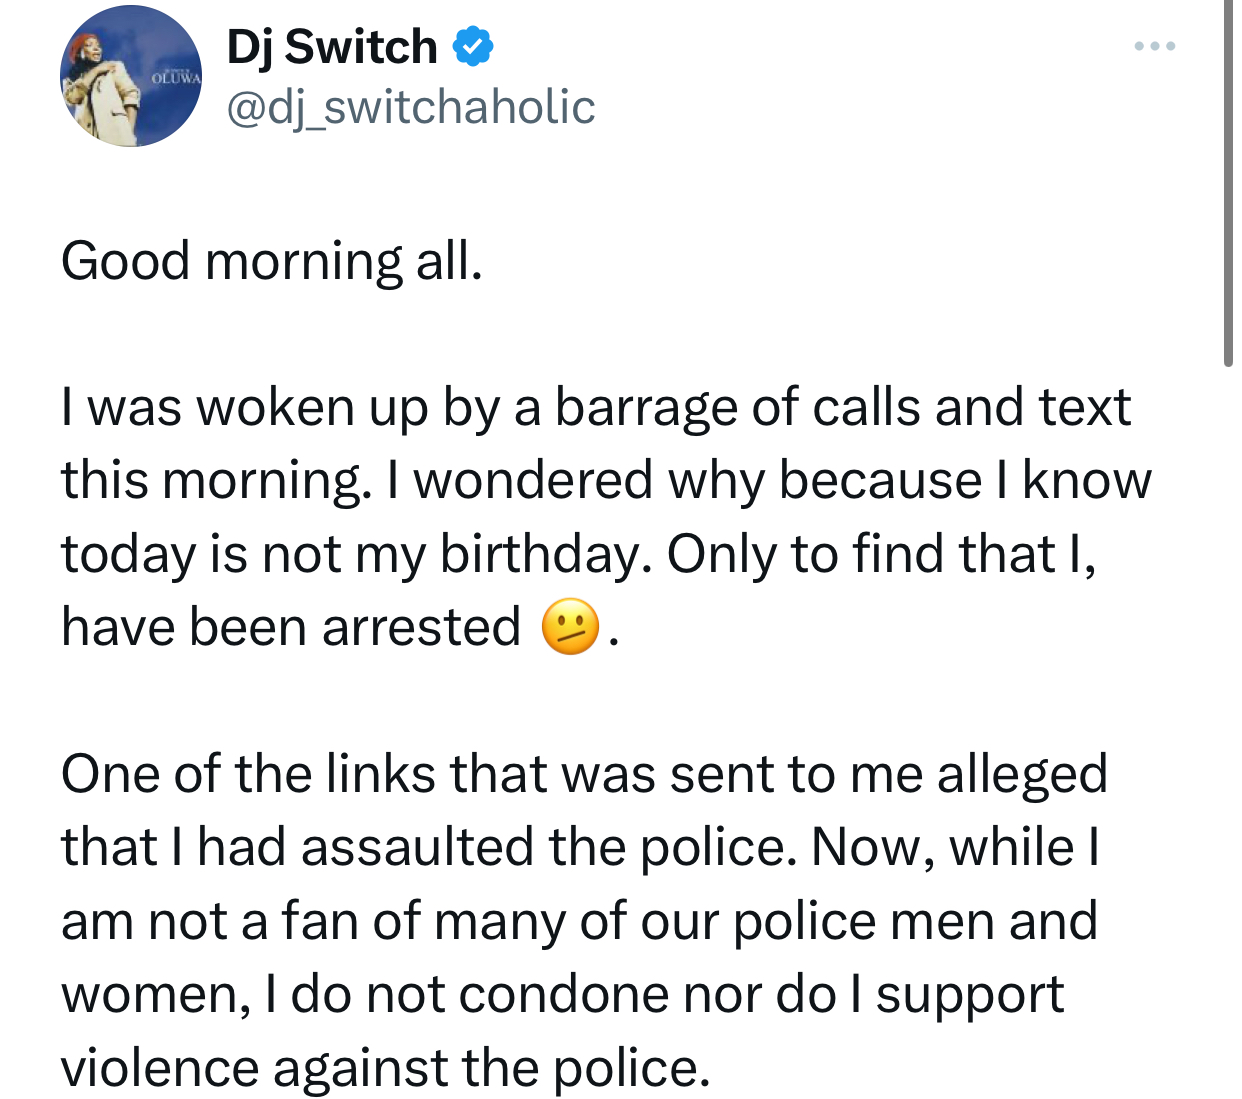1242x1099 pixels.
Task: Click the words "have been arrested"
Action: coord(291,628)
